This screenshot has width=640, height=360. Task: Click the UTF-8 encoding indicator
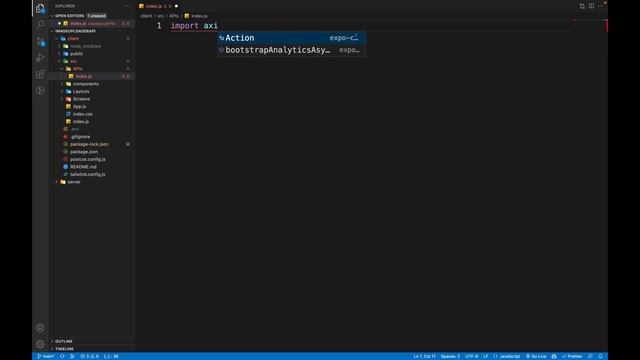[471, 356]
